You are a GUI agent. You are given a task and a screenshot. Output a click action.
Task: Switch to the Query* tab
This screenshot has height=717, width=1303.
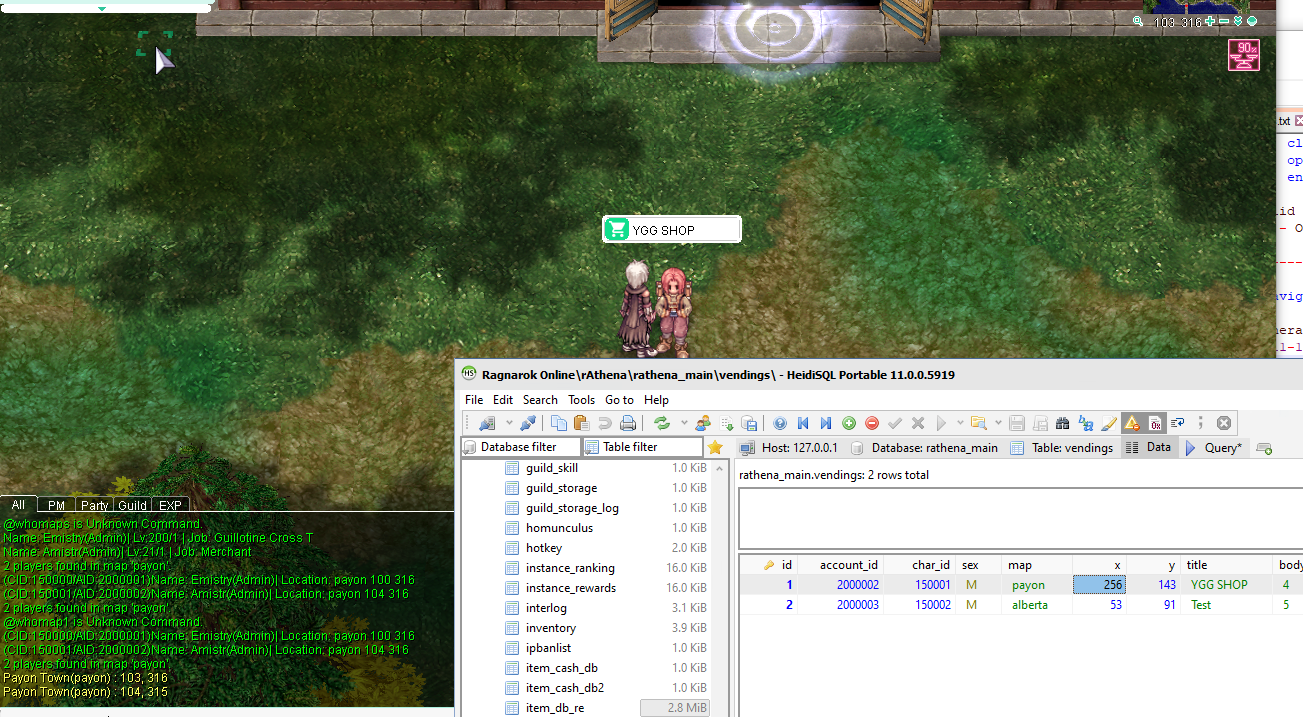click(x=1213, y=448)
